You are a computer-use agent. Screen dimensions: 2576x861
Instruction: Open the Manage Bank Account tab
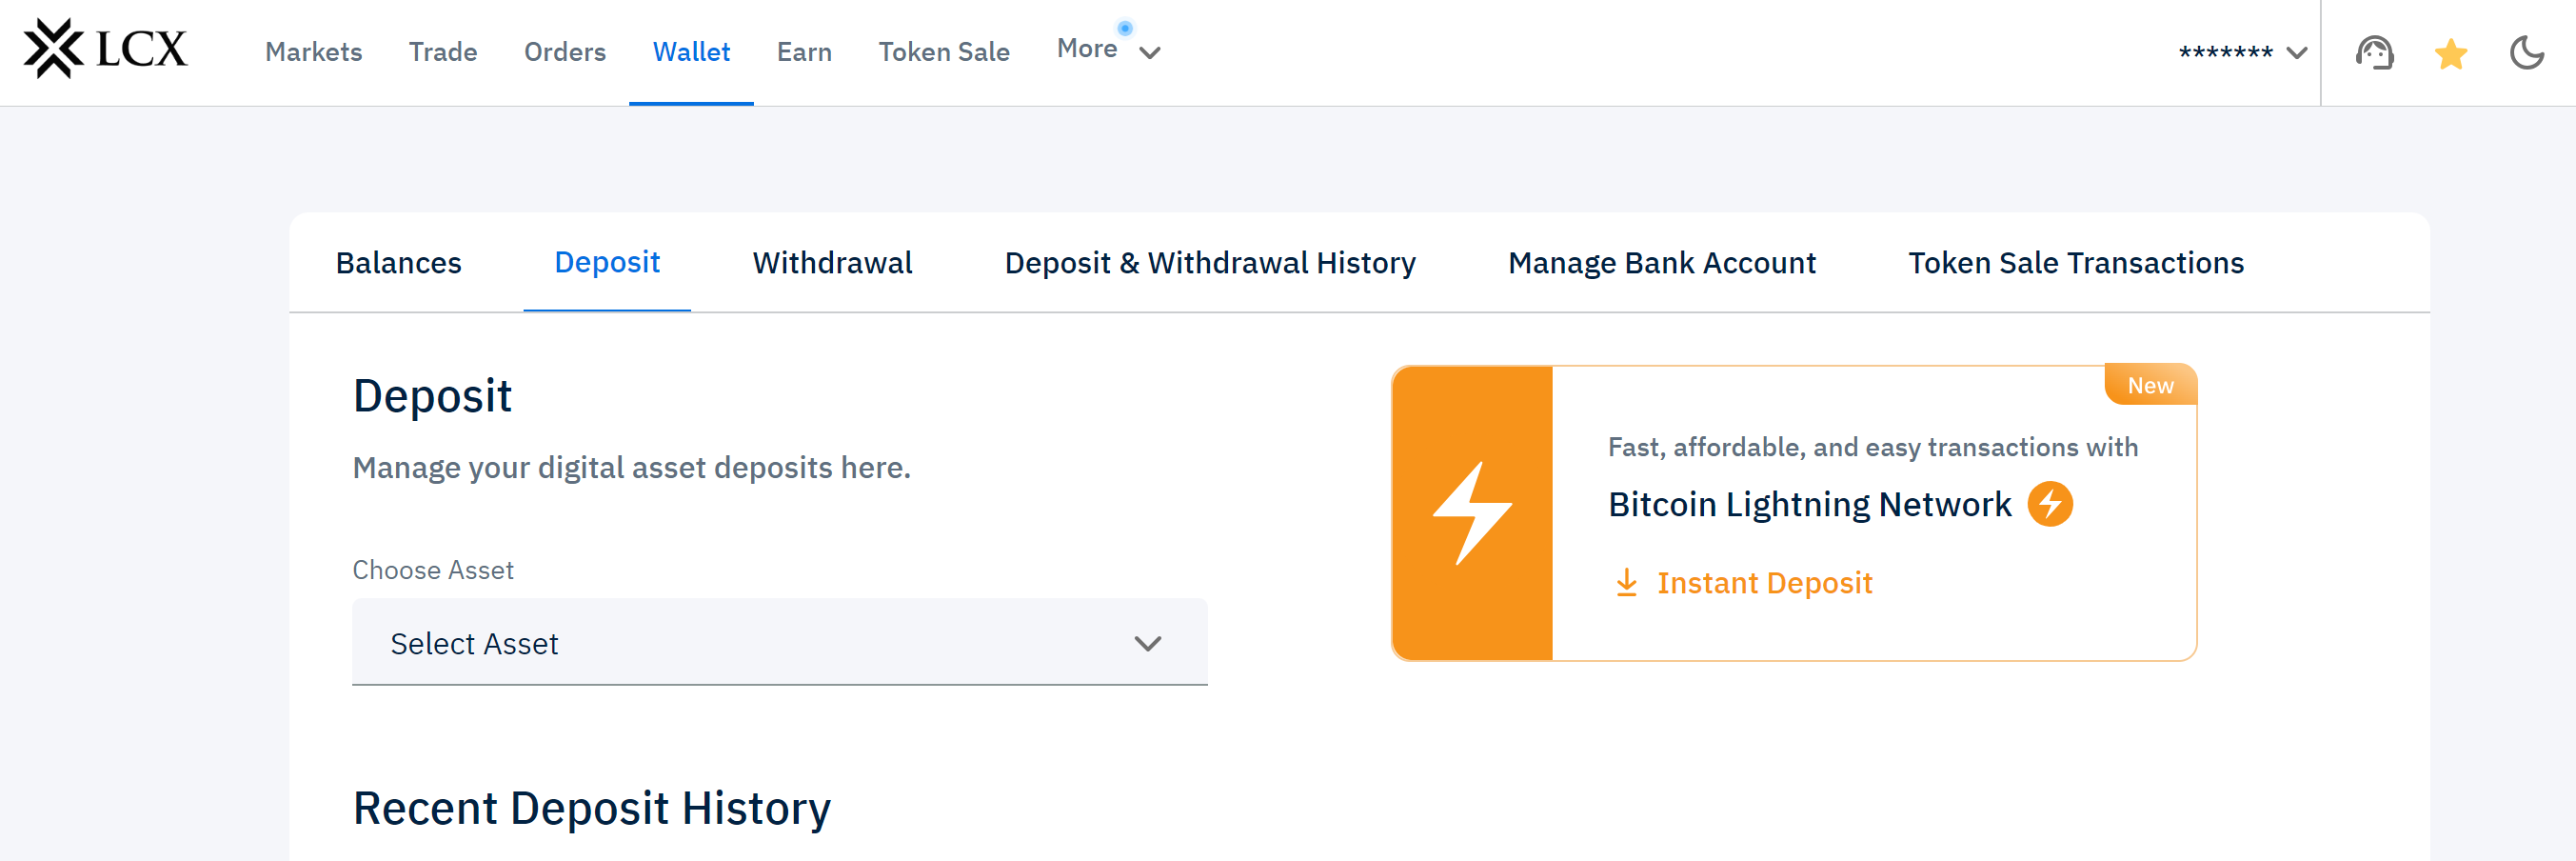click(1661, 263)
